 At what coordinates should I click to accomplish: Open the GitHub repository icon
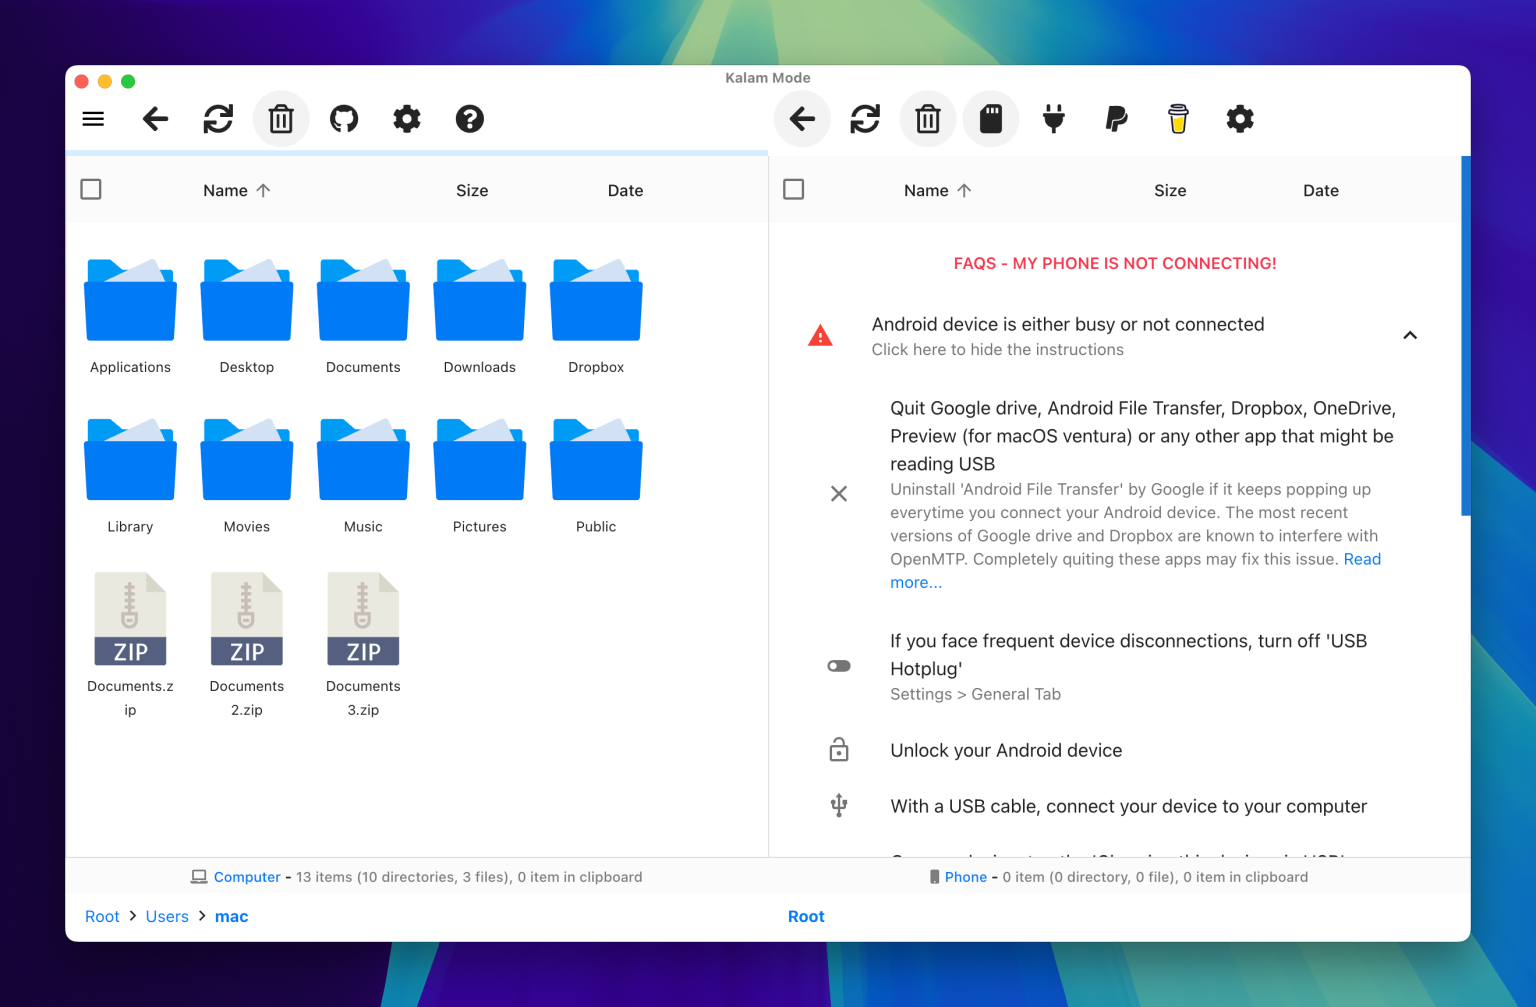point(344,118)
